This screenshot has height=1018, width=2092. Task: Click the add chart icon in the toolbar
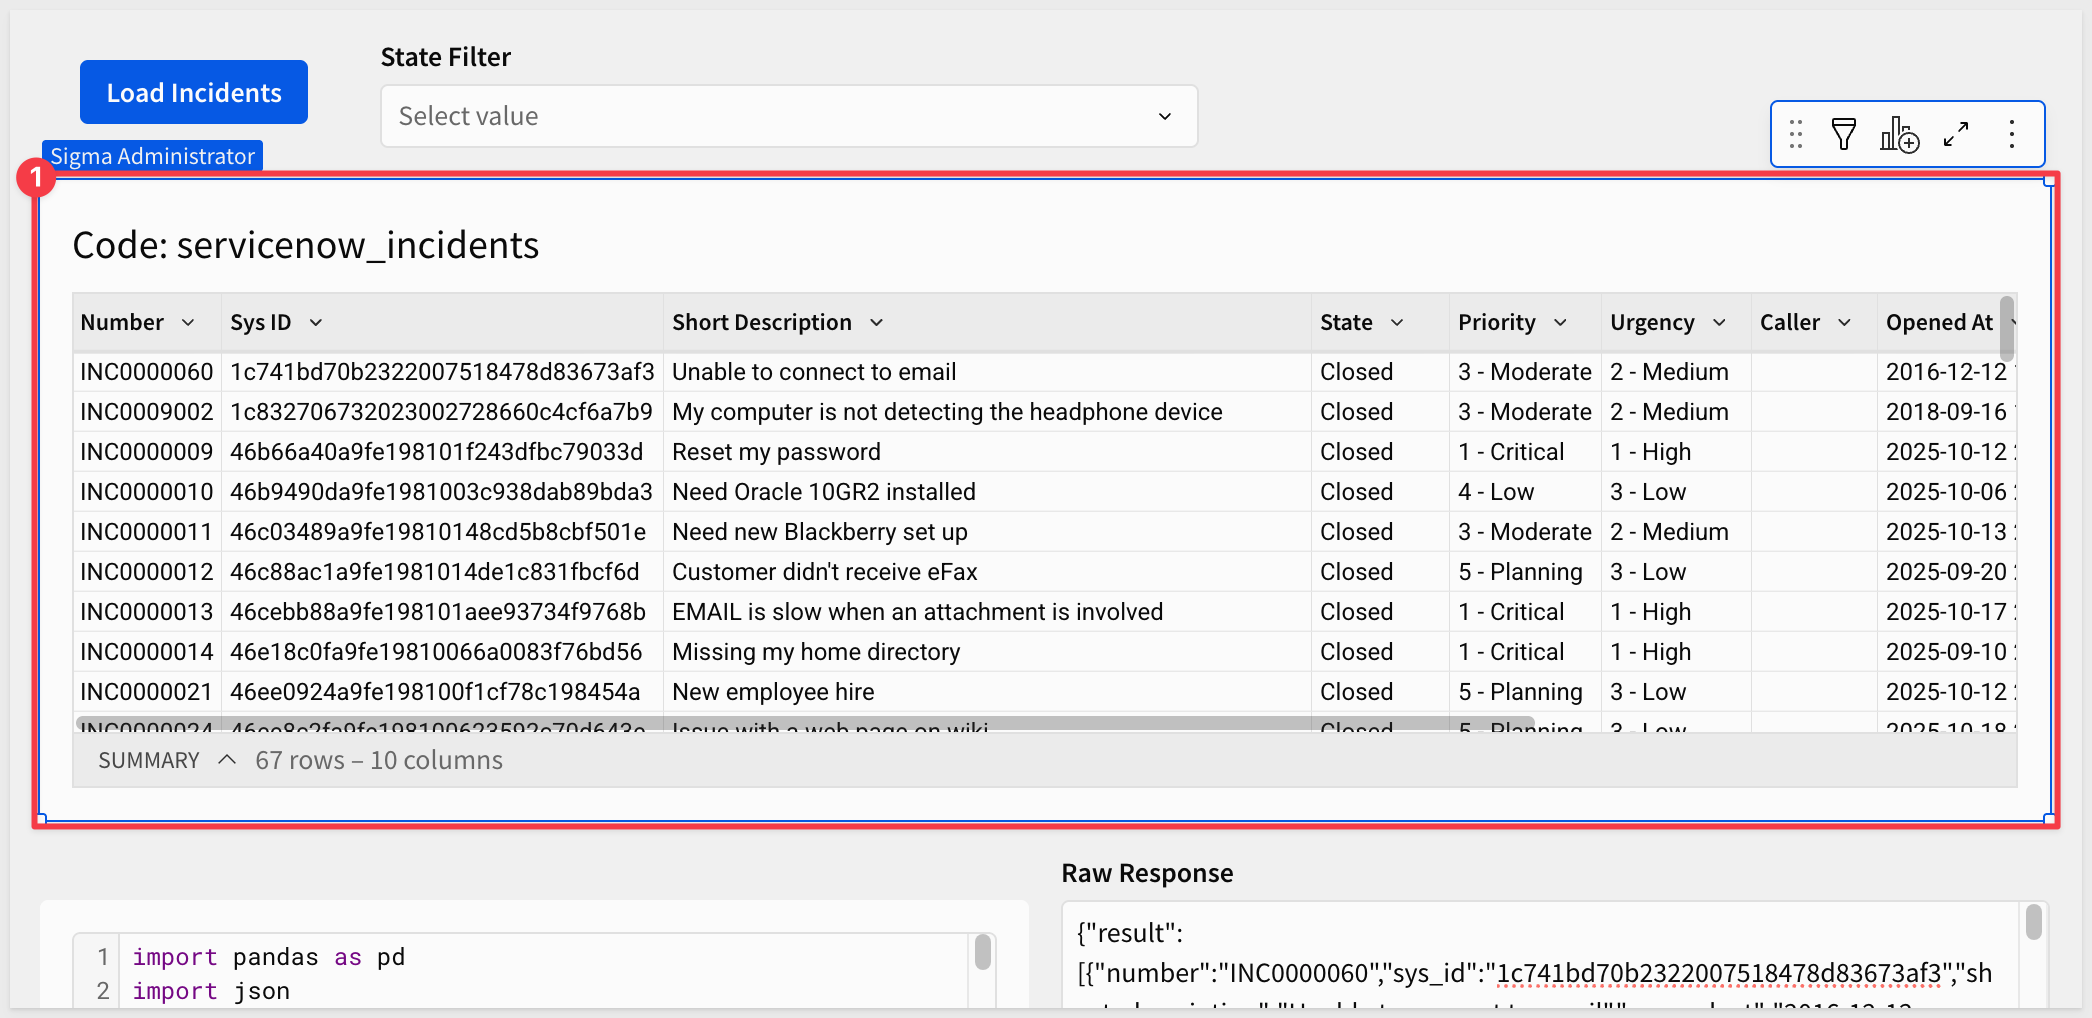click(x=1899, y=134)
